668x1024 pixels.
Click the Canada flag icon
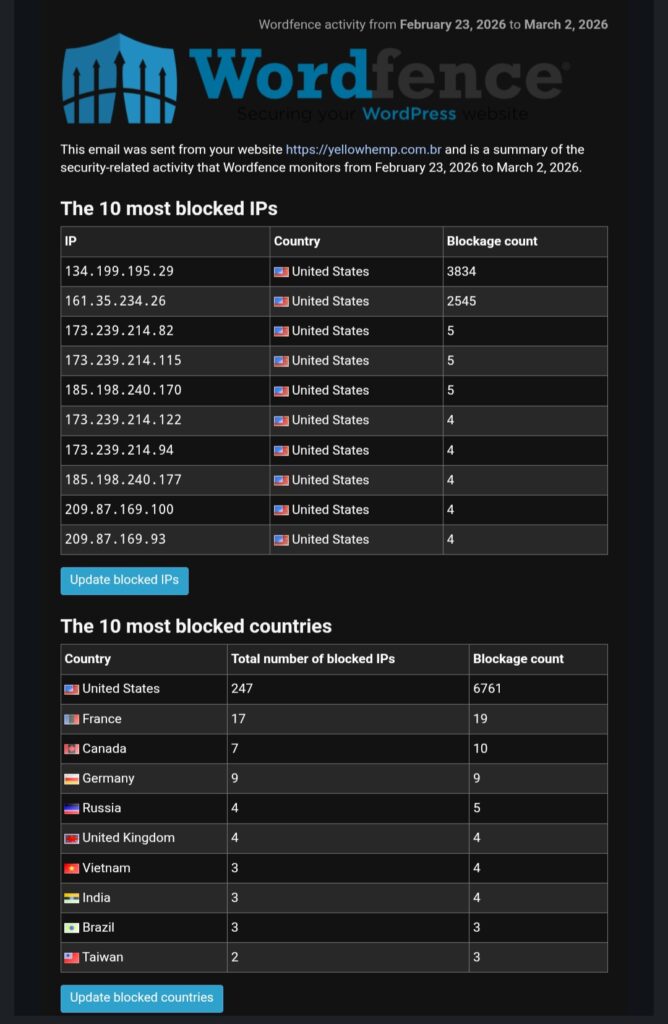click(71, 749)
